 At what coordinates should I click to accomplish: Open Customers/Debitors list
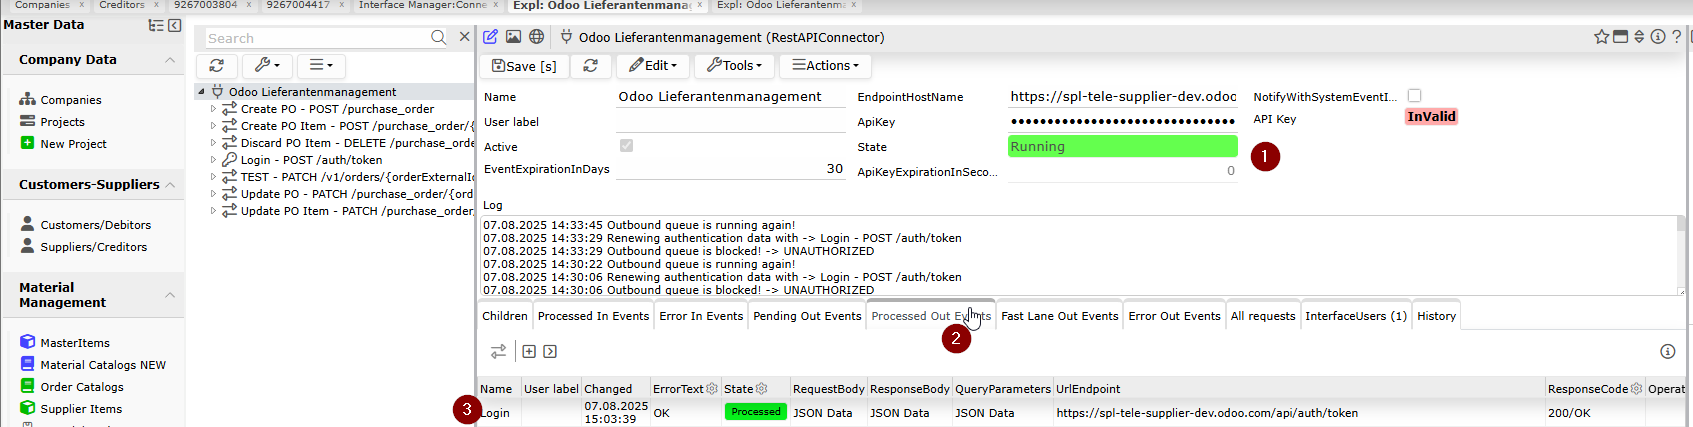coord(96,225)
